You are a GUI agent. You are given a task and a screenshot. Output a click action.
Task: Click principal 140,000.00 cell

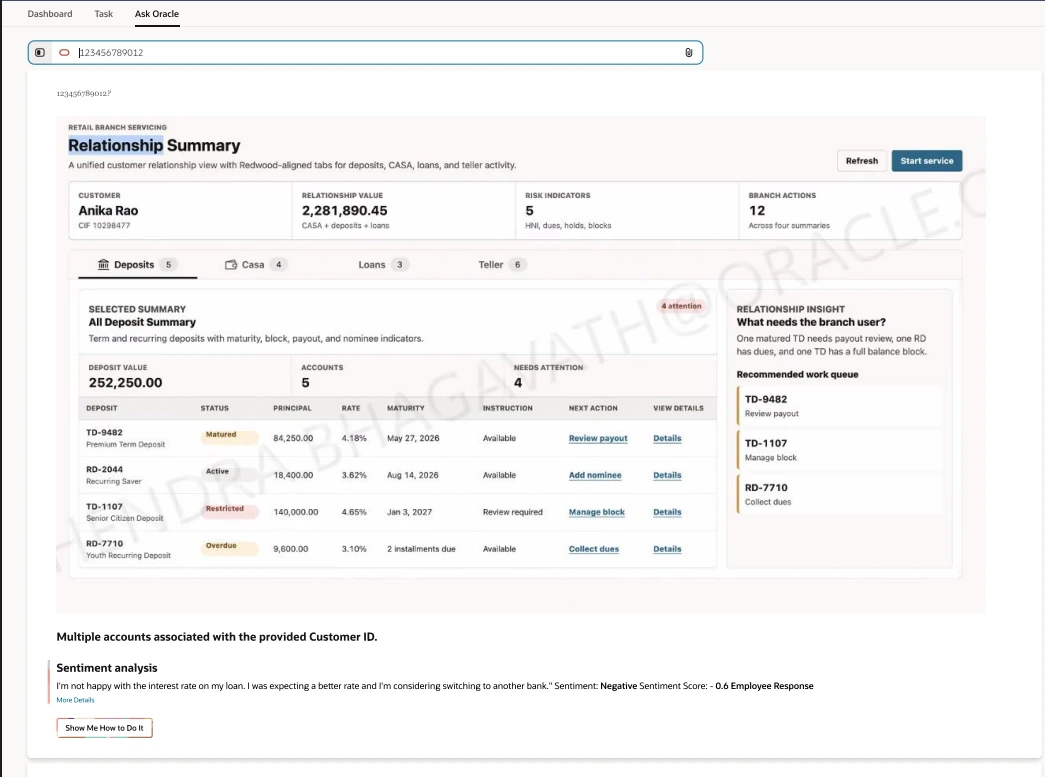tap(296, 512)
